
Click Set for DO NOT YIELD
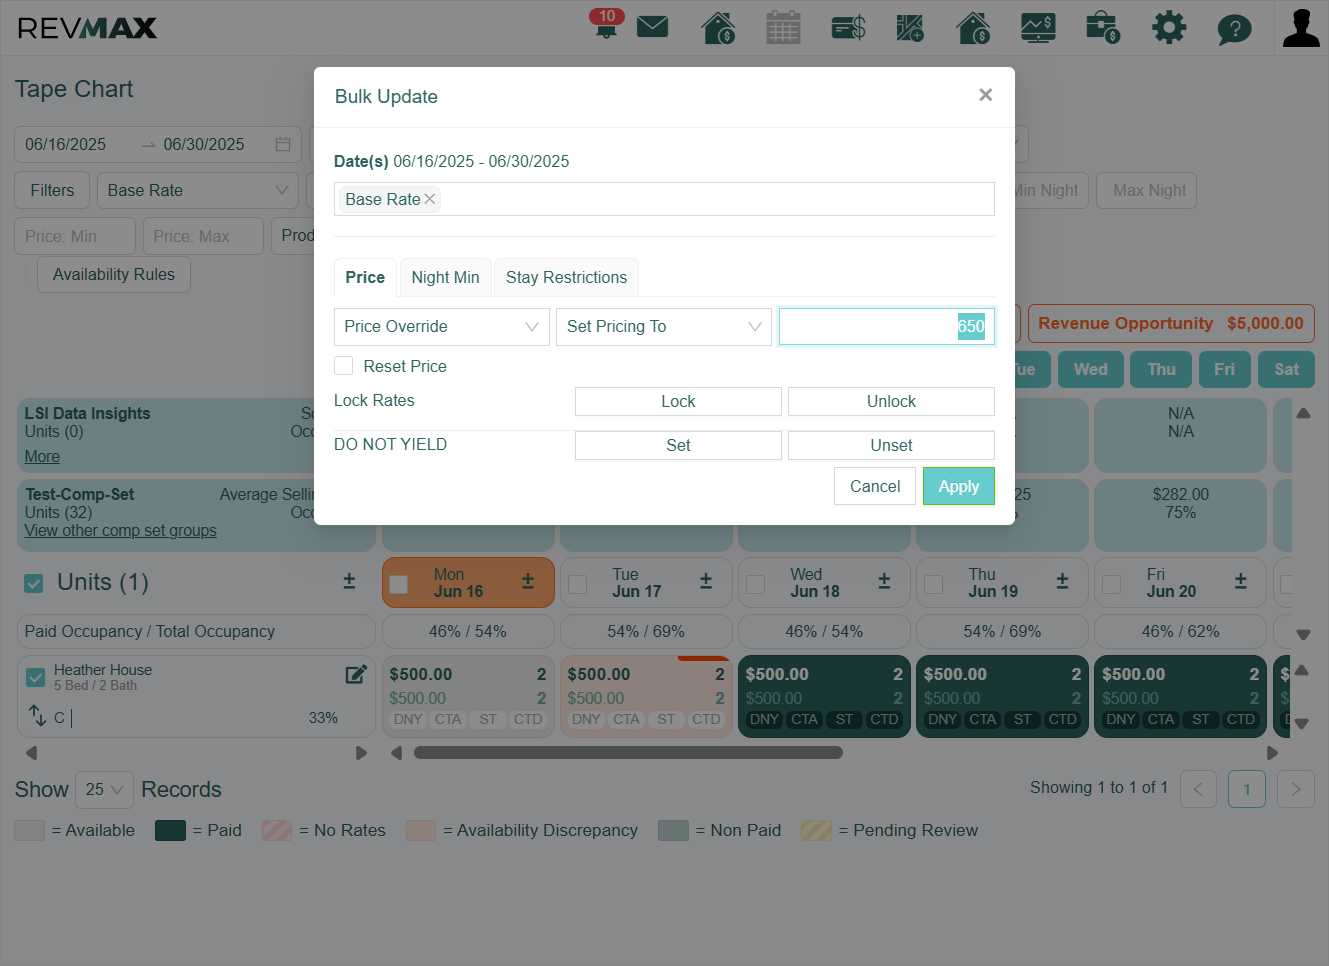coord(678,445)
